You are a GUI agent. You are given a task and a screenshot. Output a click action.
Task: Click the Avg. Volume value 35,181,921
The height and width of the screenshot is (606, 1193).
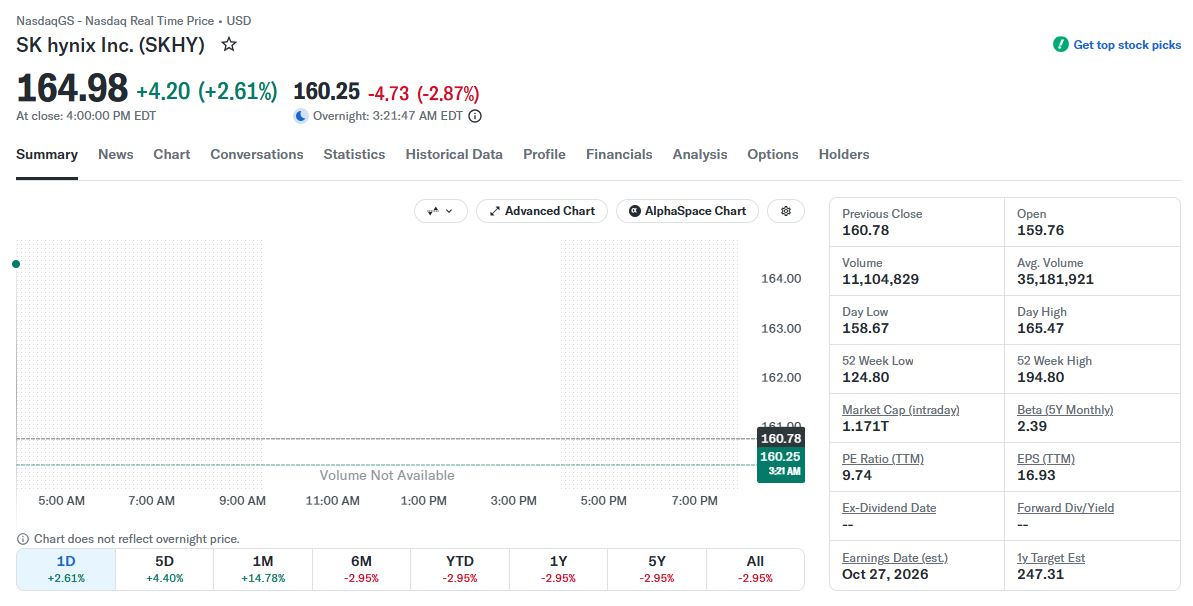tap(1055, 279)
